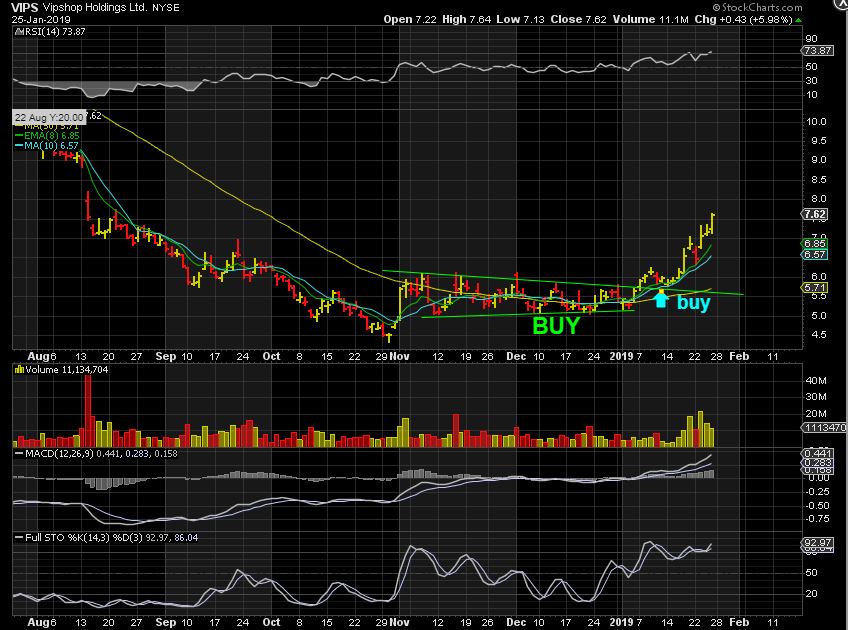Click the 40M label on the volume axis
Image resolution: width=848 pixels, height=630 pixels.
(816, 381)
